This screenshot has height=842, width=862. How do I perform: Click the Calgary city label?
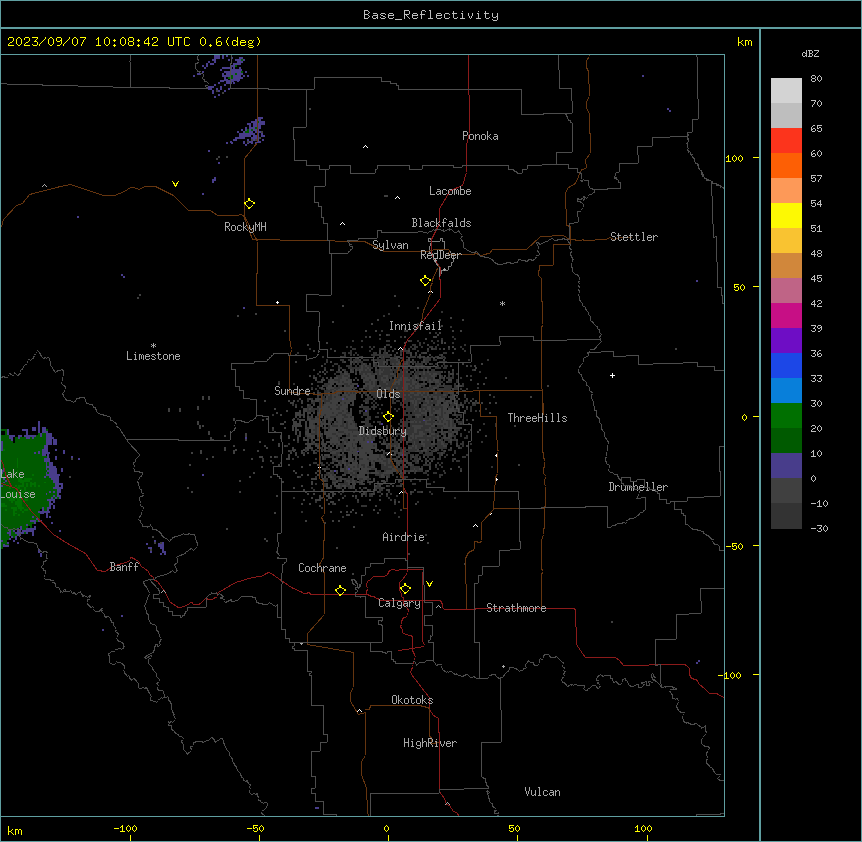[x=399, y=603]
